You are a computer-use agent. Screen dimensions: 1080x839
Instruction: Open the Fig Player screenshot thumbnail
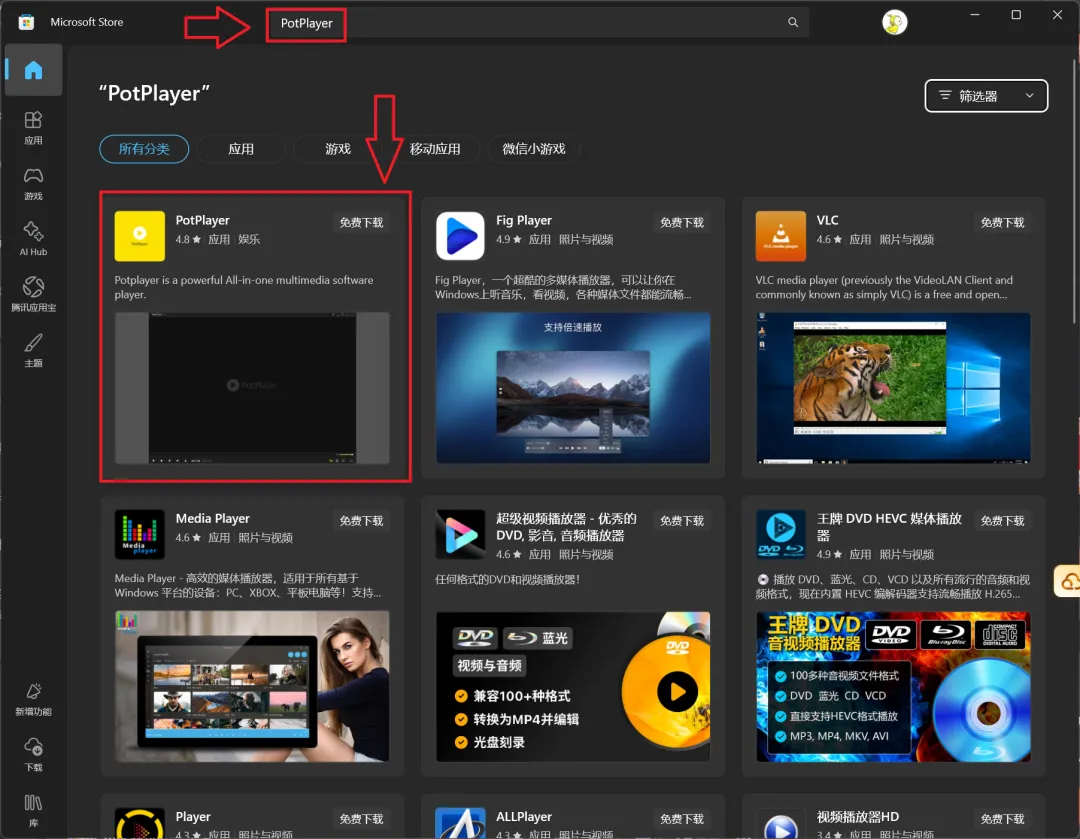572,388
